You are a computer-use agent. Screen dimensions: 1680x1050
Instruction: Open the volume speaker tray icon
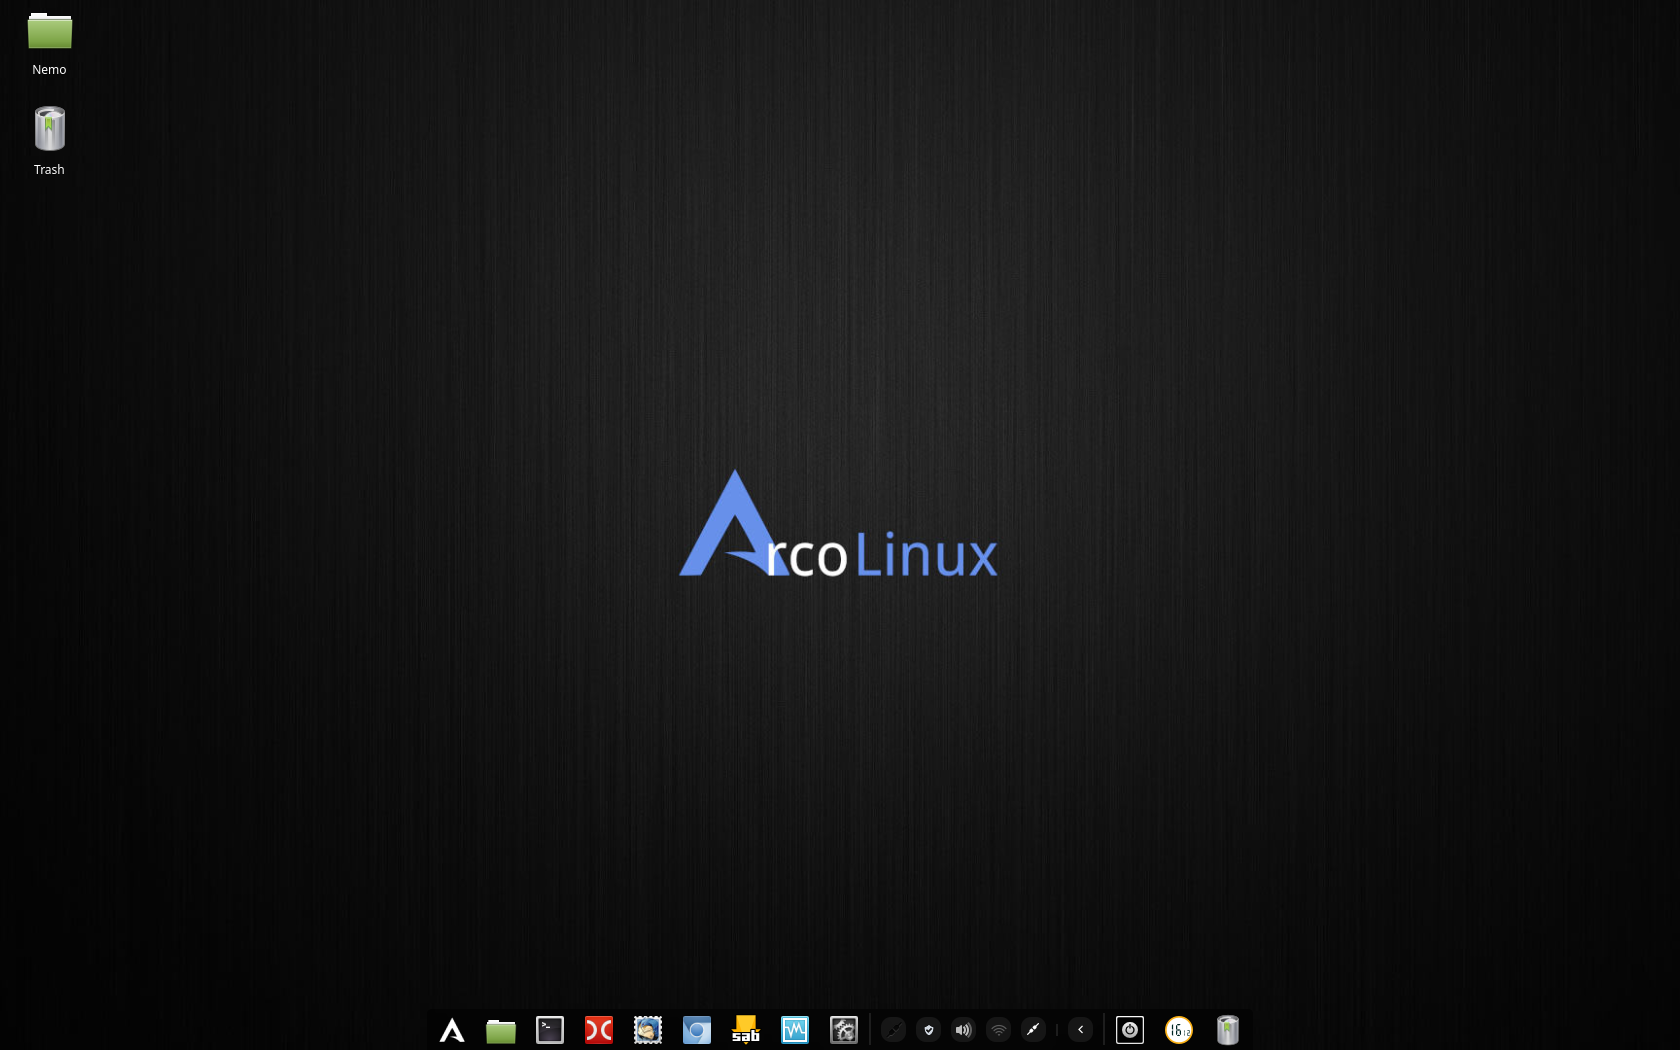[x=964, y=1030]
